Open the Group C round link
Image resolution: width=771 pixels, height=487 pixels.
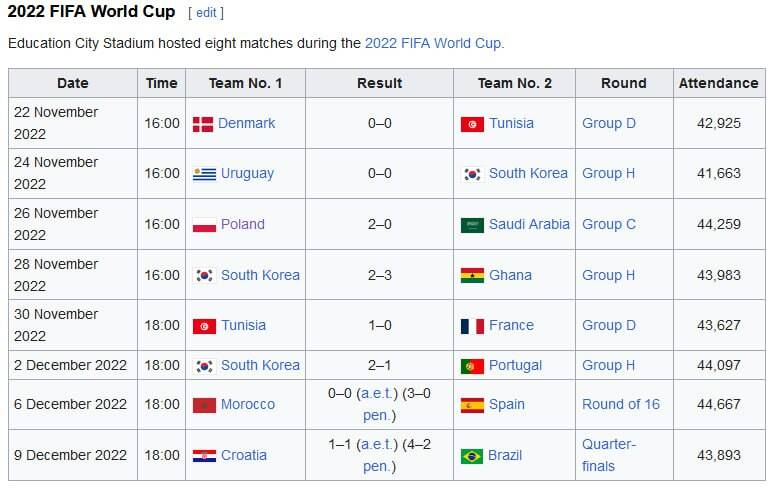point(609,224)
